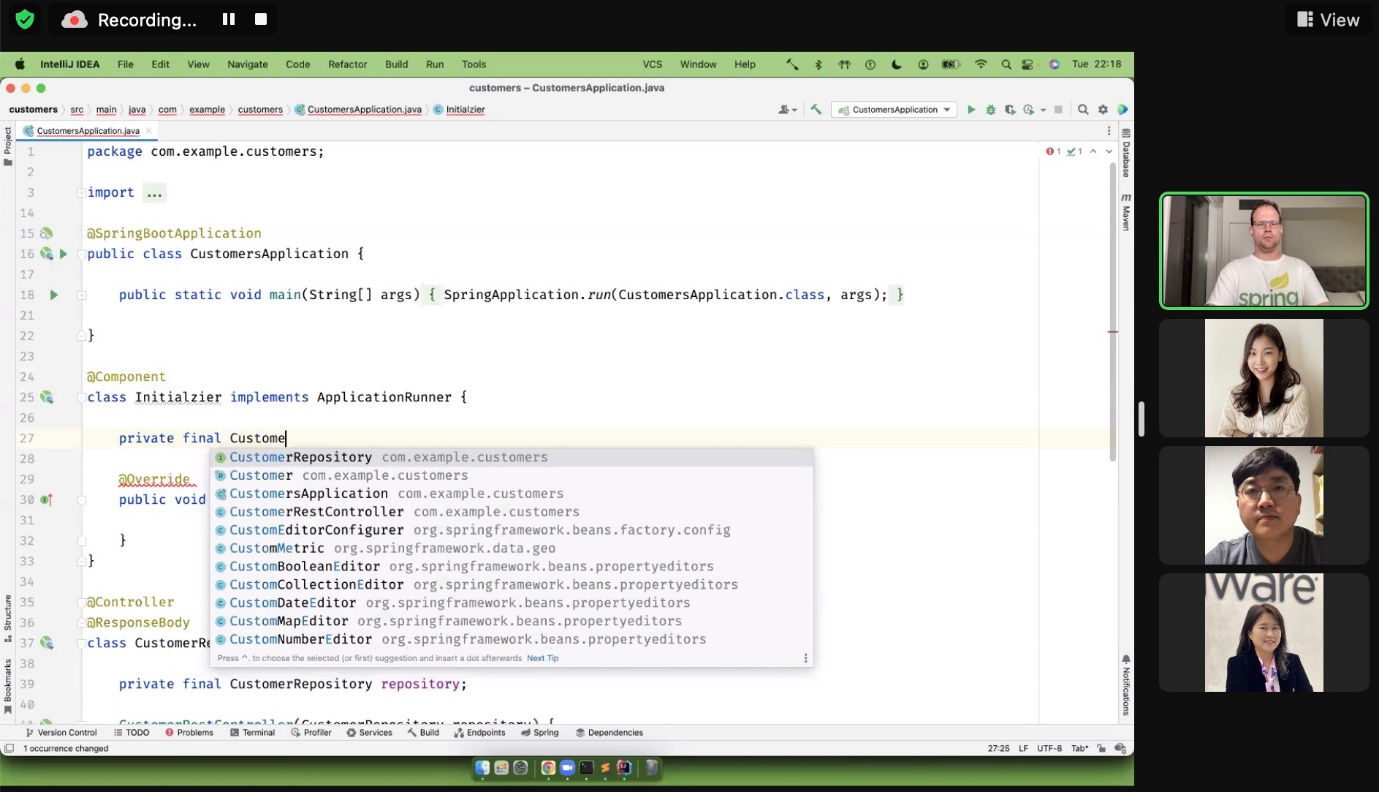Open the Project tool window stripe
The image size is (1379, 792).
click(8, 146)
